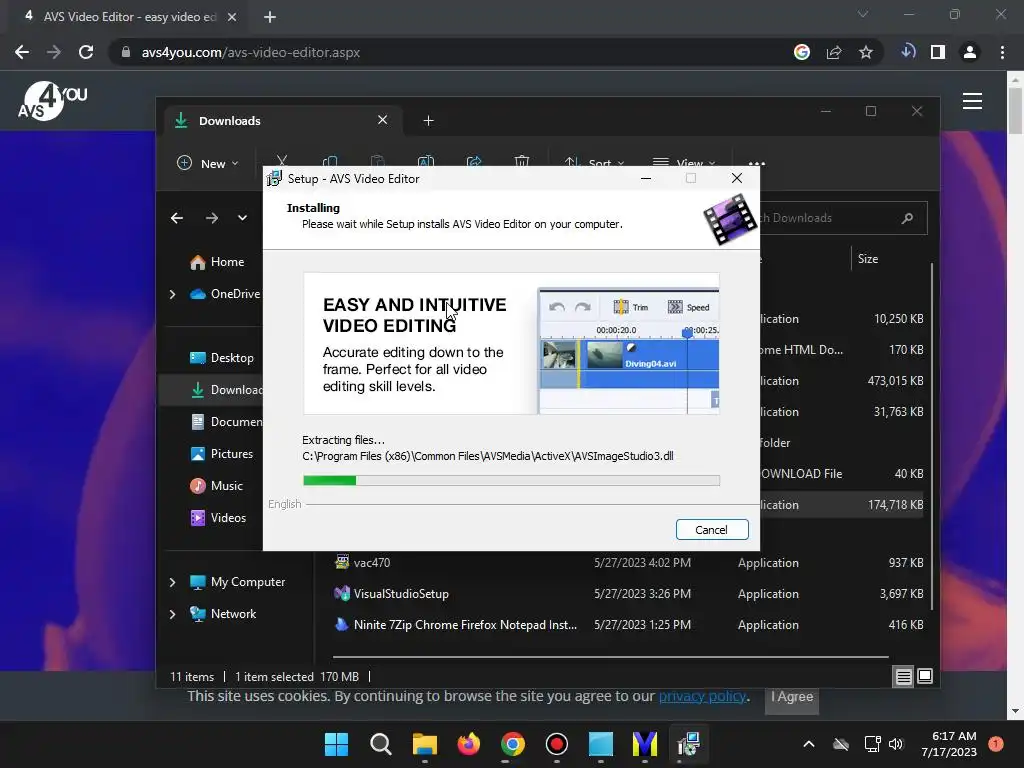1024x768 pixels.
Task: Toggle Chrome side panel
Action: (x=938, y=52)
